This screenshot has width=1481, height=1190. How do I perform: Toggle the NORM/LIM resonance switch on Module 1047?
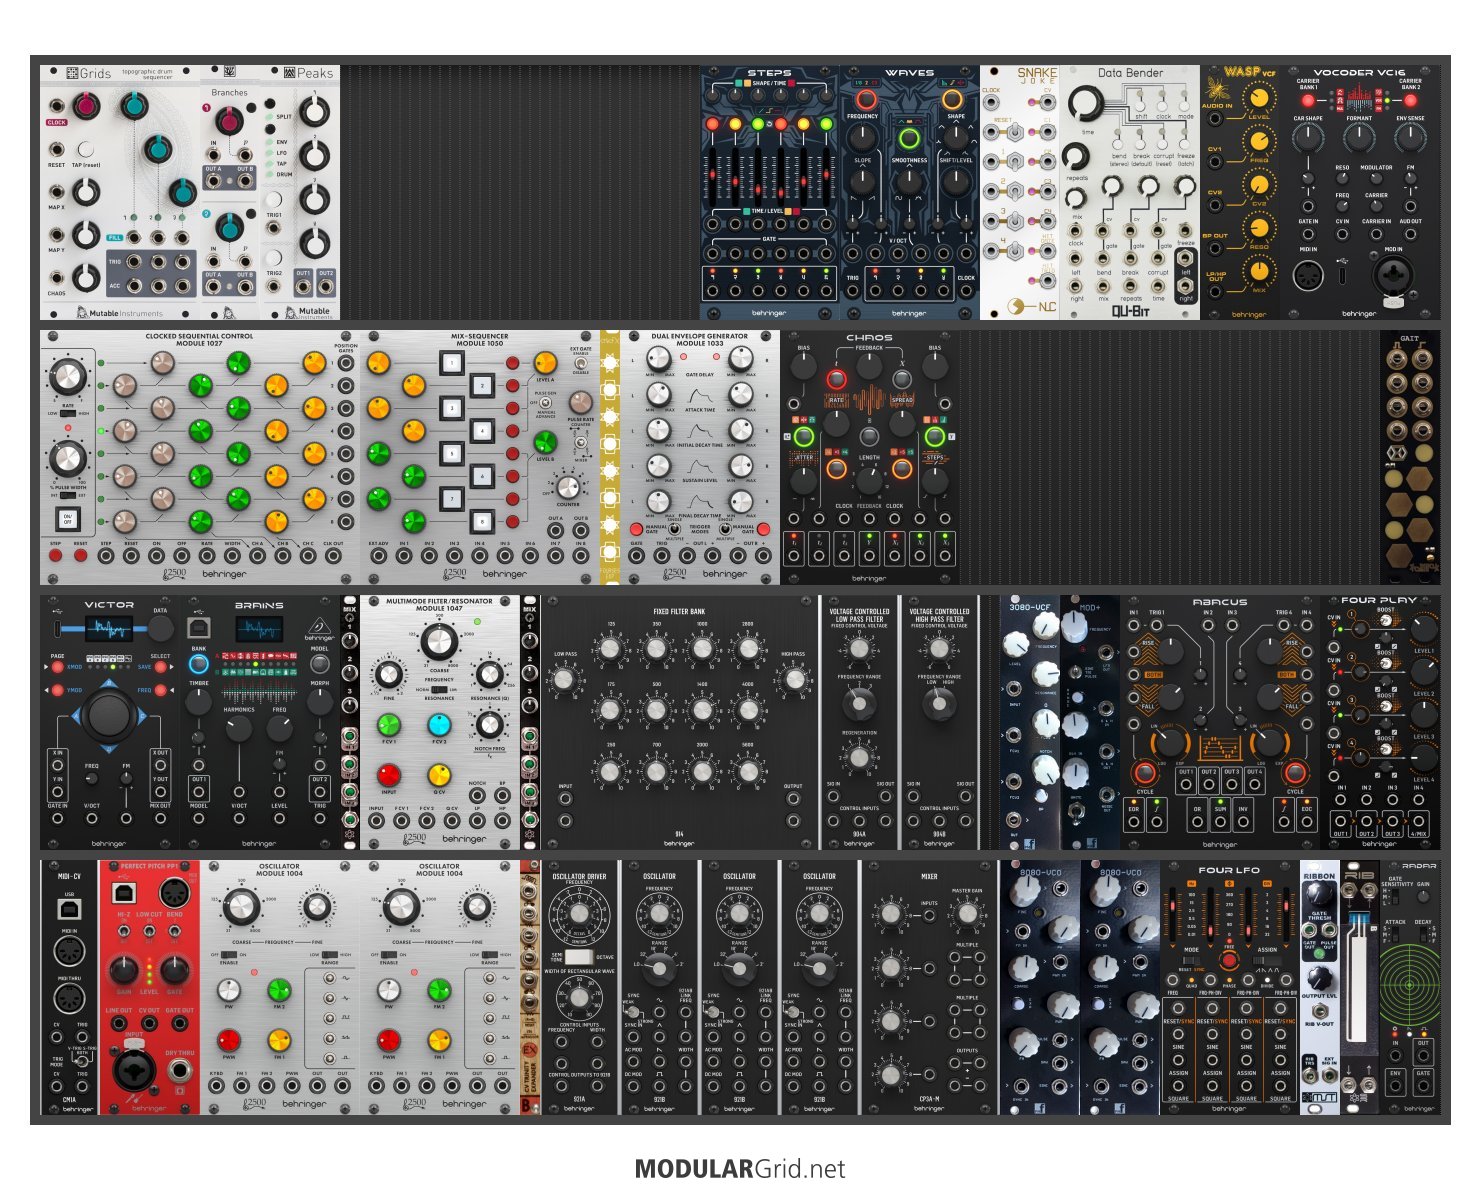coord(439,690)
